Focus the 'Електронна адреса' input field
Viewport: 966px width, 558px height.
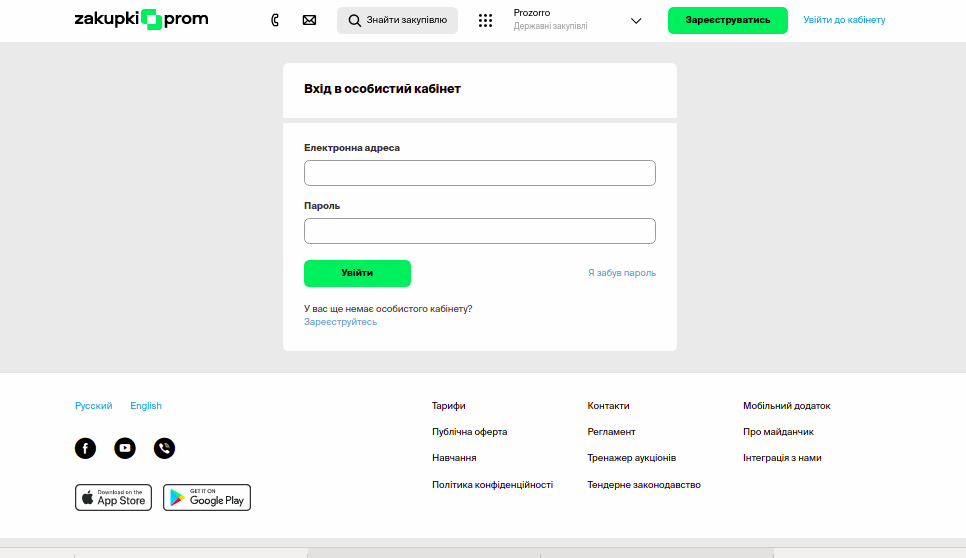click(x=480, y=173)
